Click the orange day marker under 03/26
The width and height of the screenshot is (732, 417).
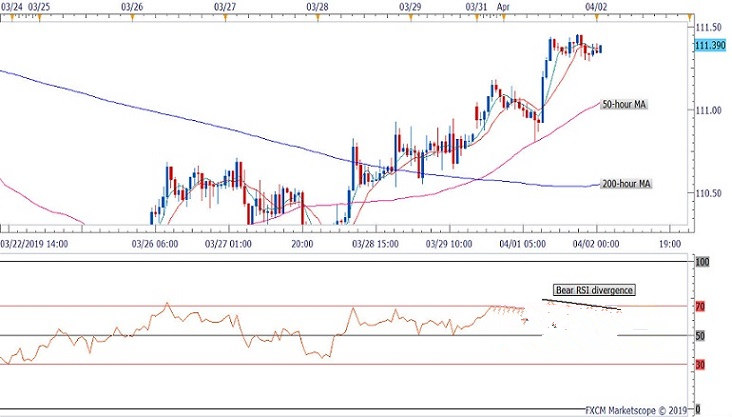coord(132,22)
